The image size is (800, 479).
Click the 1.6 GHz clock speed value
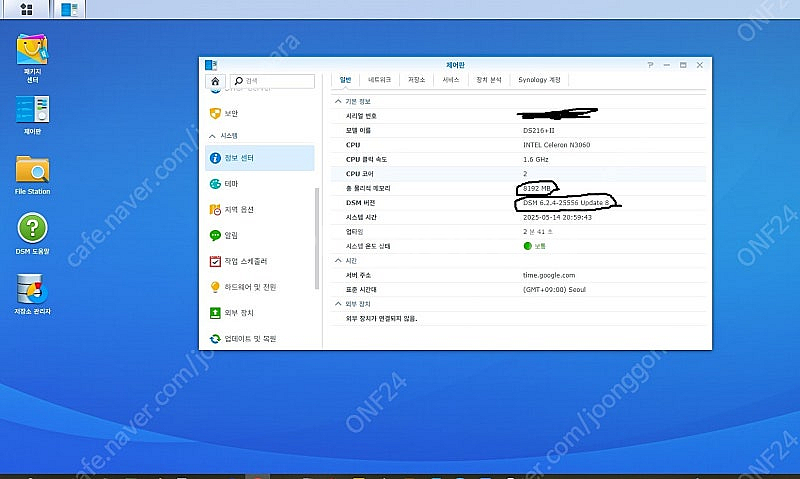point(536,160)
